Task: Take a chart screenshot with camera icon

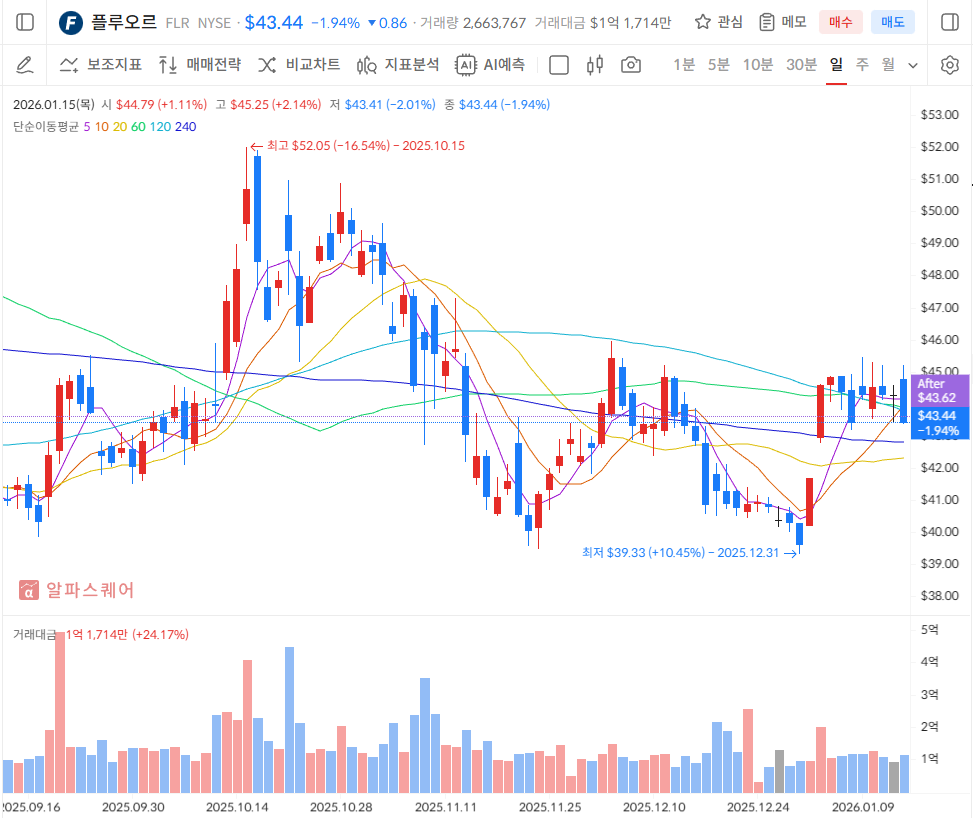Action: [x=630, y=65]
